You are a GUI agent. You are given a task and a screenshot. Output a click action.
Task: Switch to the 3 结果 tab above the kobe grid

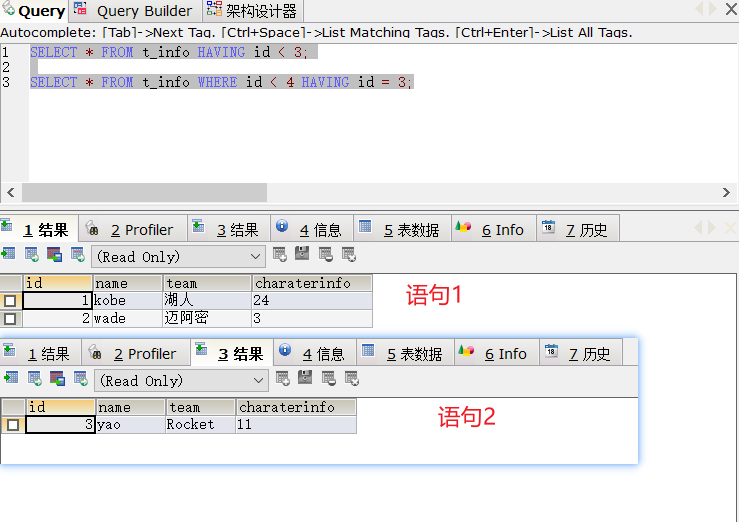229,229
